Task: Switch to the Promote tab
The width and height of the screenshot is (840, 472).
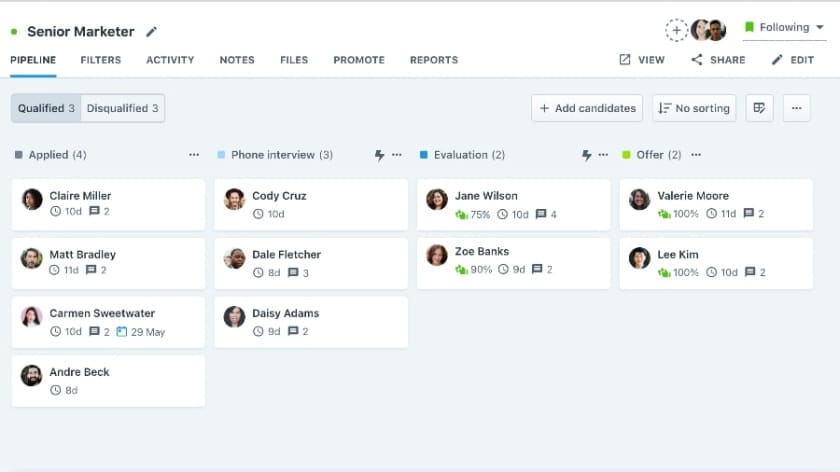Action: point(359,60)
